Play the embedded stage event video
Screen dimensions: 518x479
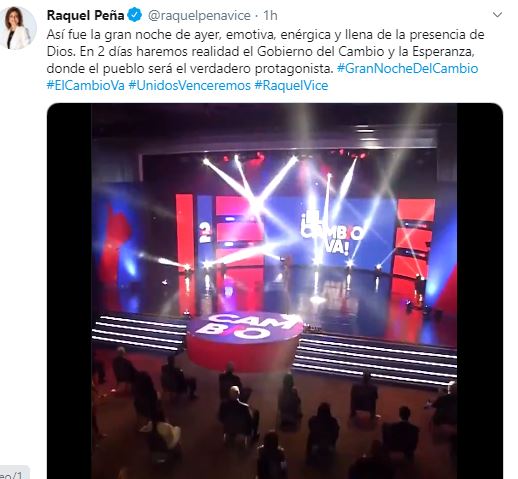275,291
